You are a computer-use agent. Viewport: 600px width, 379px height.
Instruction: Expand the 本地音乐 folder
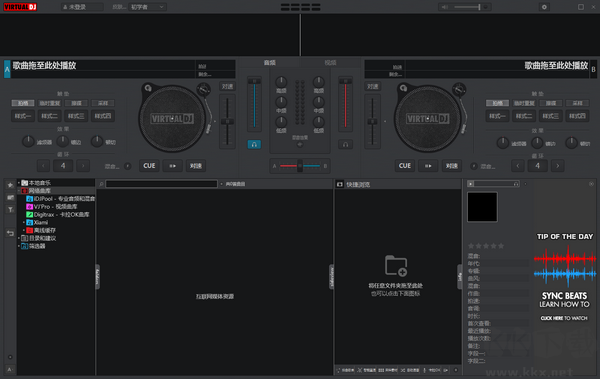(x=19, y=183)
